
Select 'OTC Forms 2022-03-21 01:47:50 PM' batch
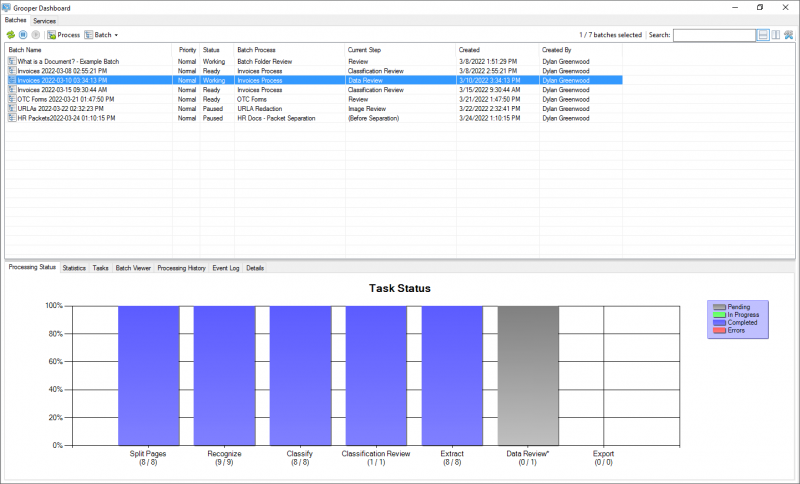(66, 99)
